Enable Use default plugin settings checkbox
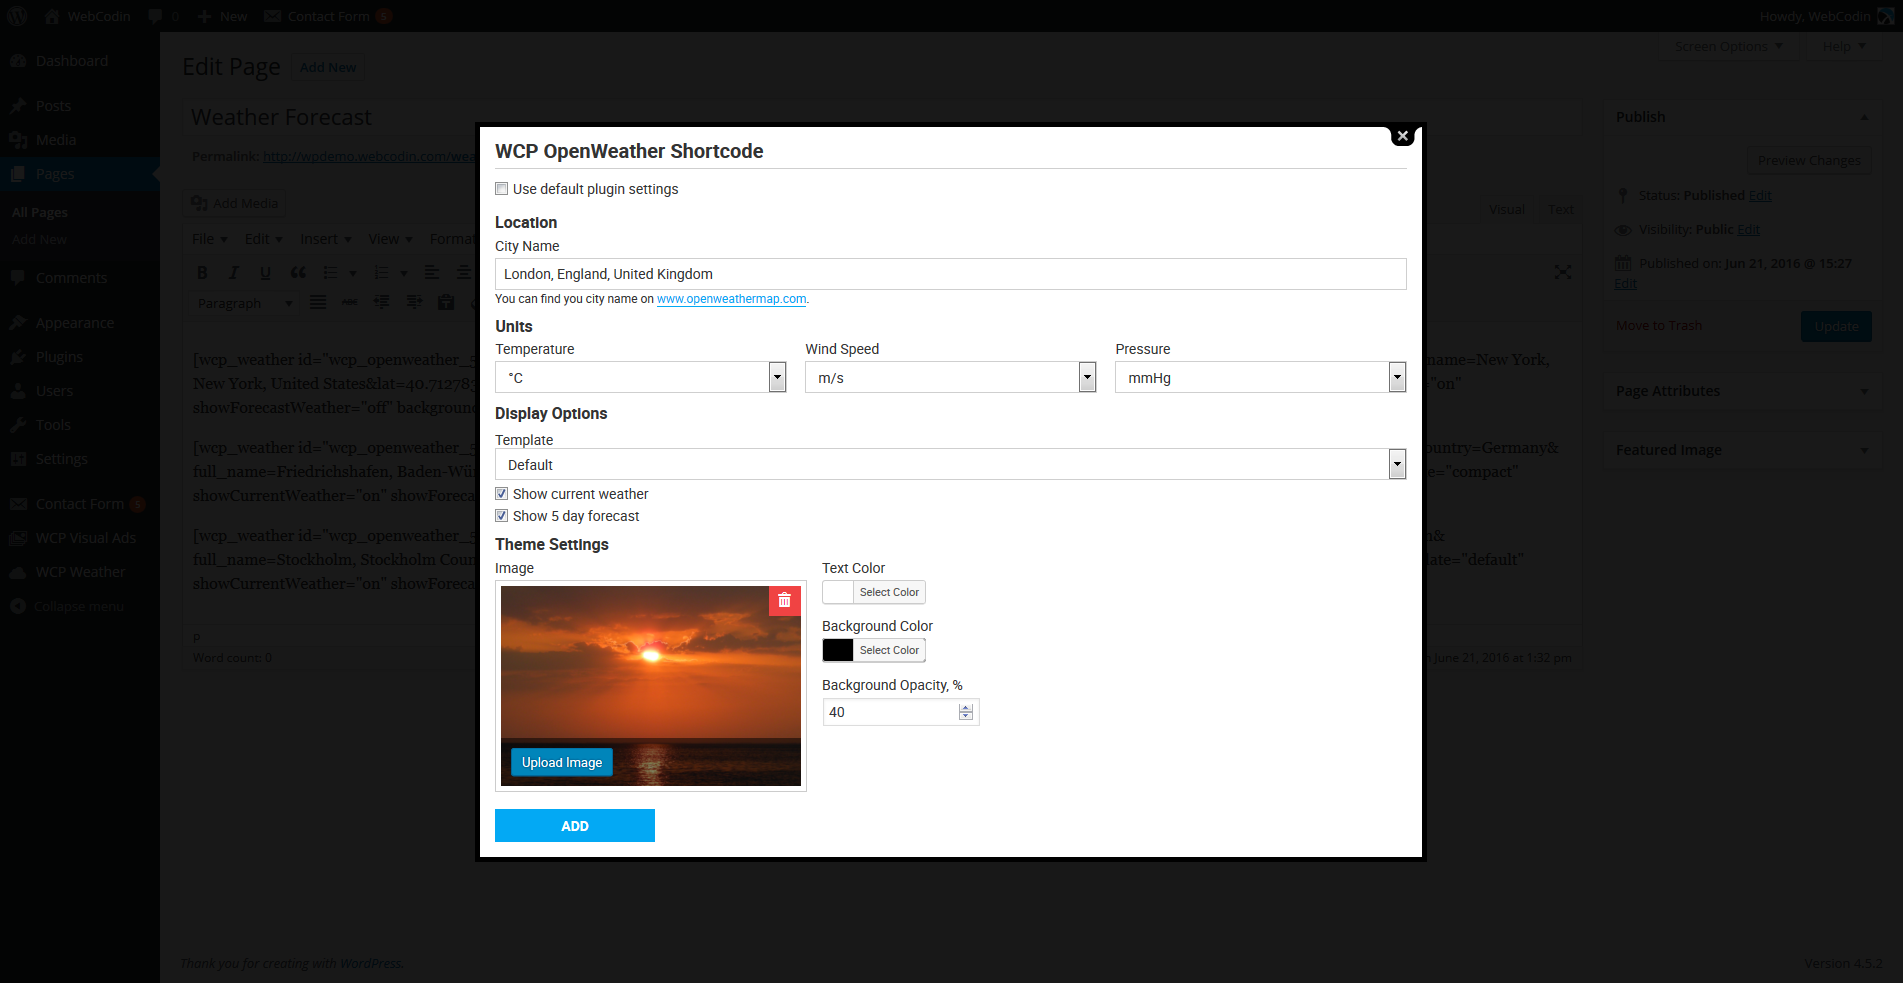 502,189
